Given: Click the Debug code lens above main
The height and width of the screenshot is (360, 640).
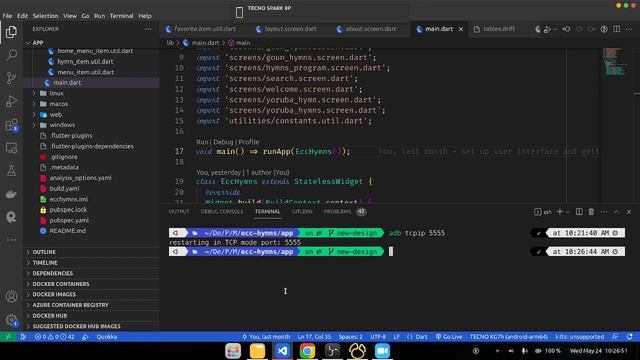Looking at the screenshot, I should pos(223,142).
